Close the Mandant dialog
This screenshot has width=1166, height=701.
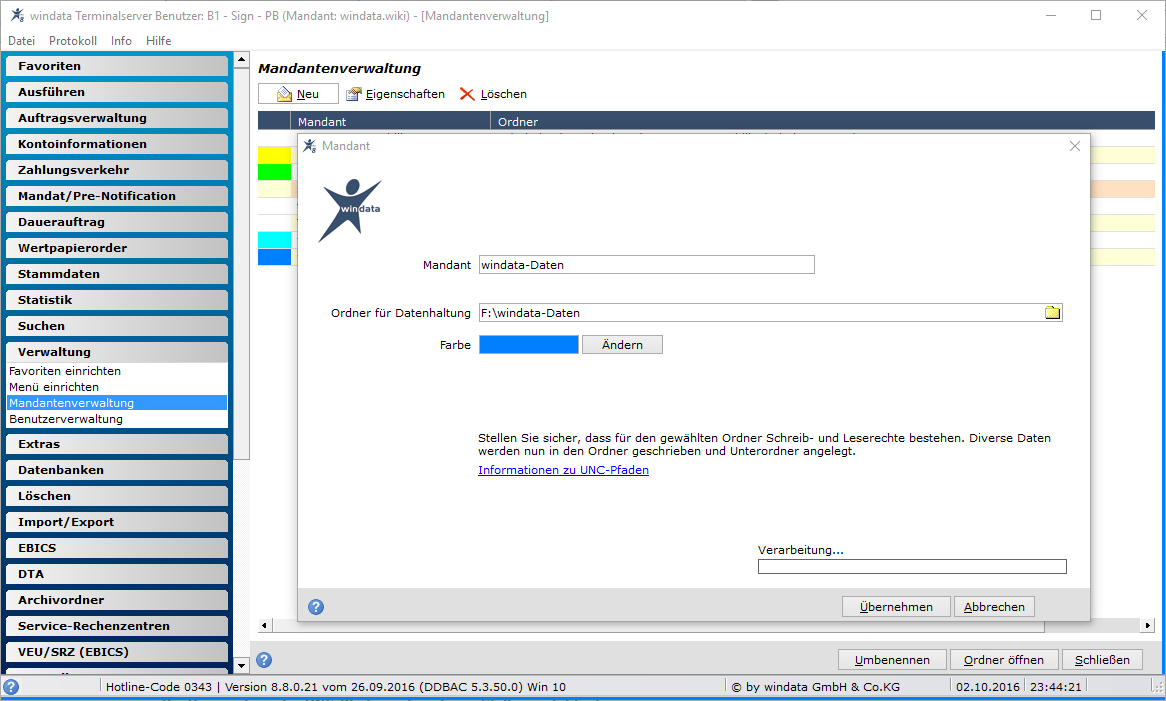(1075, 146)
